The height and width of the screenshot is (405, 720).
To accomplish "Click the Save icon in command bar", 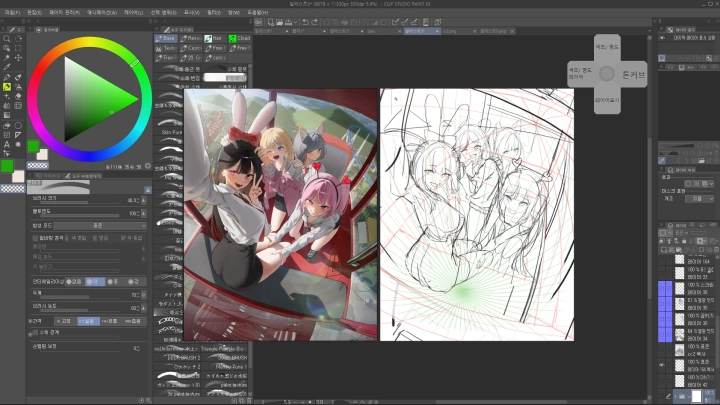I will click(x=288, y=22).
